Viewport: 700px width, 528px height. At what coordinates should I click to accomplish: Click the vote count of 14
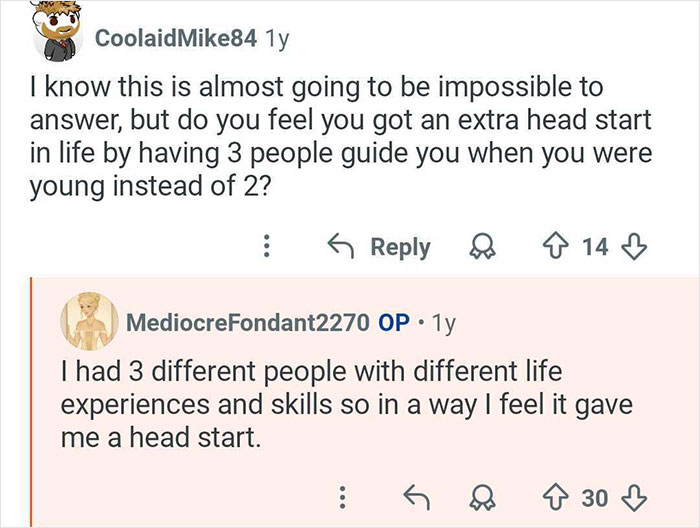[596, 247]
